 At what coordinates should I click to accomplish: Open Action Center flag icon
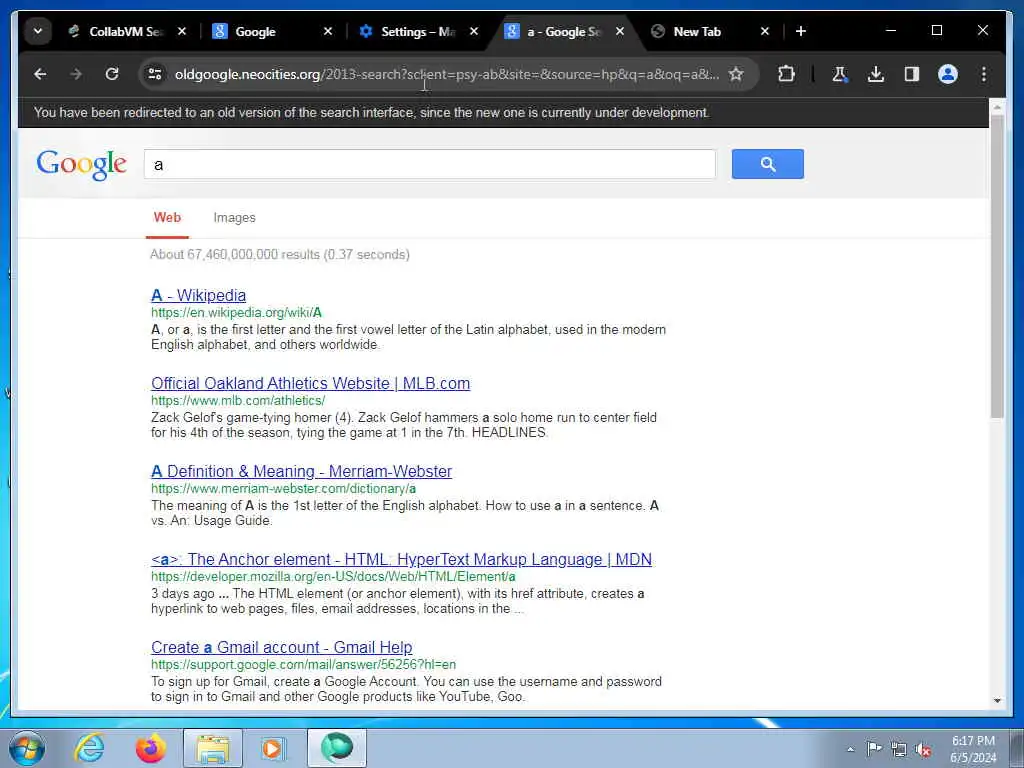(x=874, y=748)
